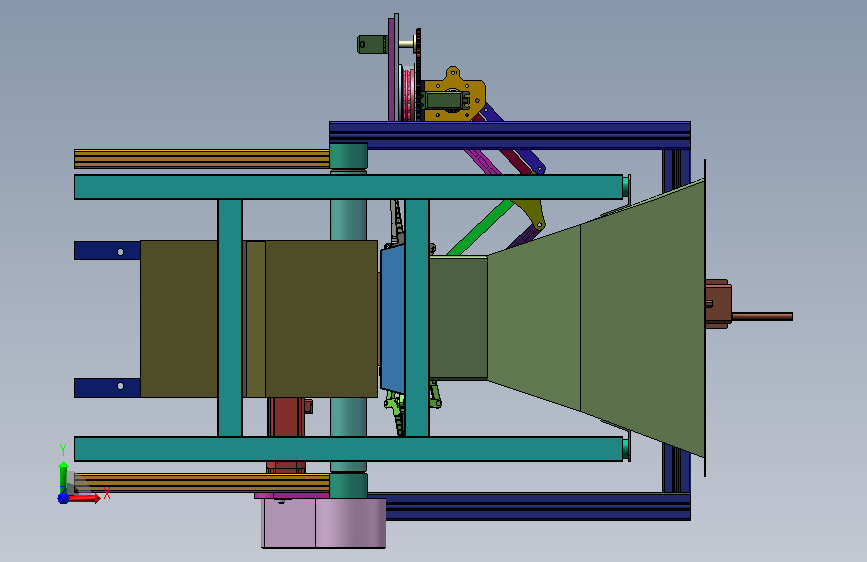This screenshot has width=867, height=562.
Task: Select the blue plate at the model center
Action: coord(393,320)
